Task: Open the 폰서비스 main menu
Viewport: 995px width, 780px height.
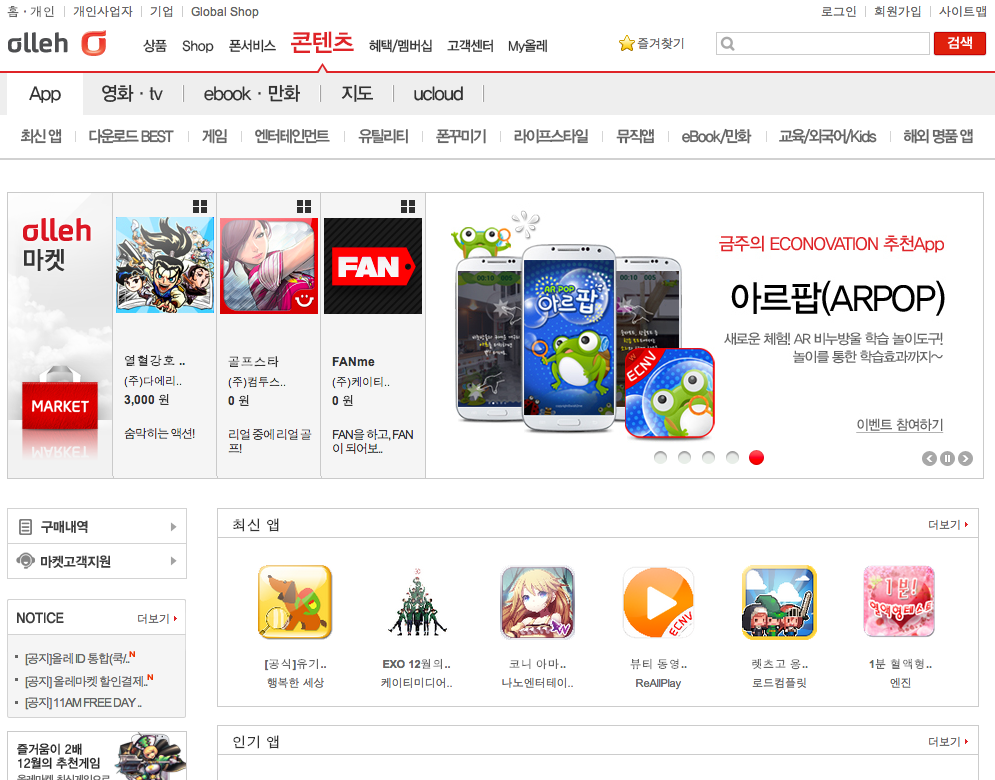Action: [252, 46]
